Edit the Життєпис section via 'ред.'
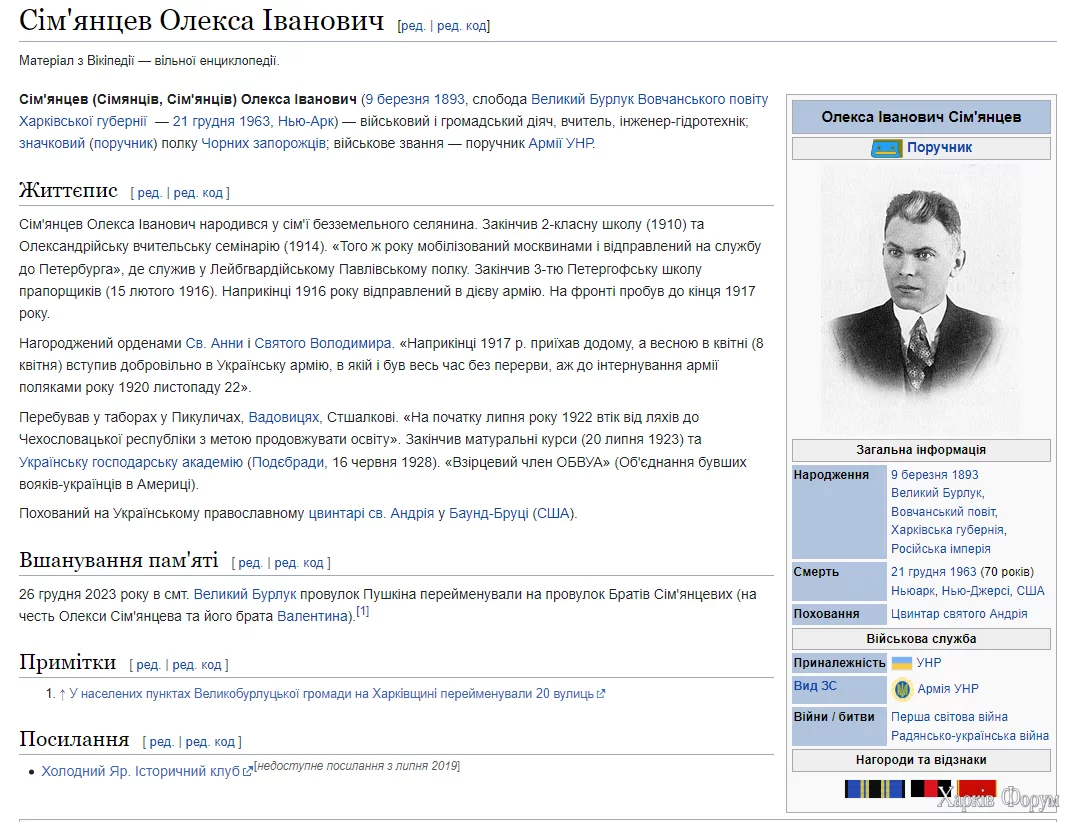Viewport: 1076px width, 822px height. point(149,193)
